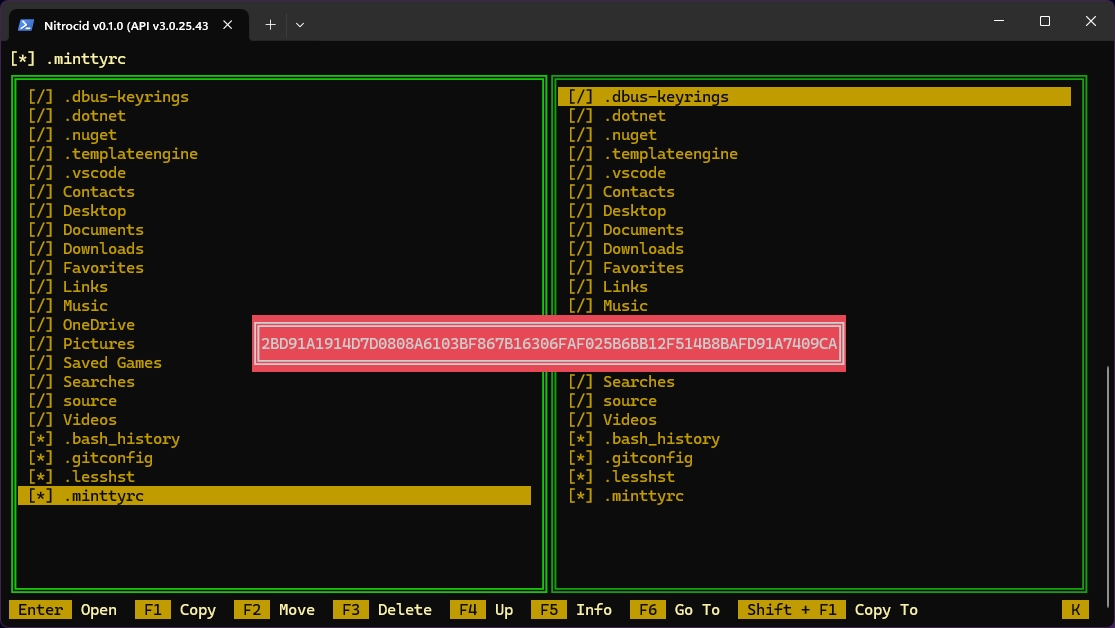This screenshot has height=628, width=1115.
Task: Click the PowerShell icon in the tab
Action: [x=27, y=24]
